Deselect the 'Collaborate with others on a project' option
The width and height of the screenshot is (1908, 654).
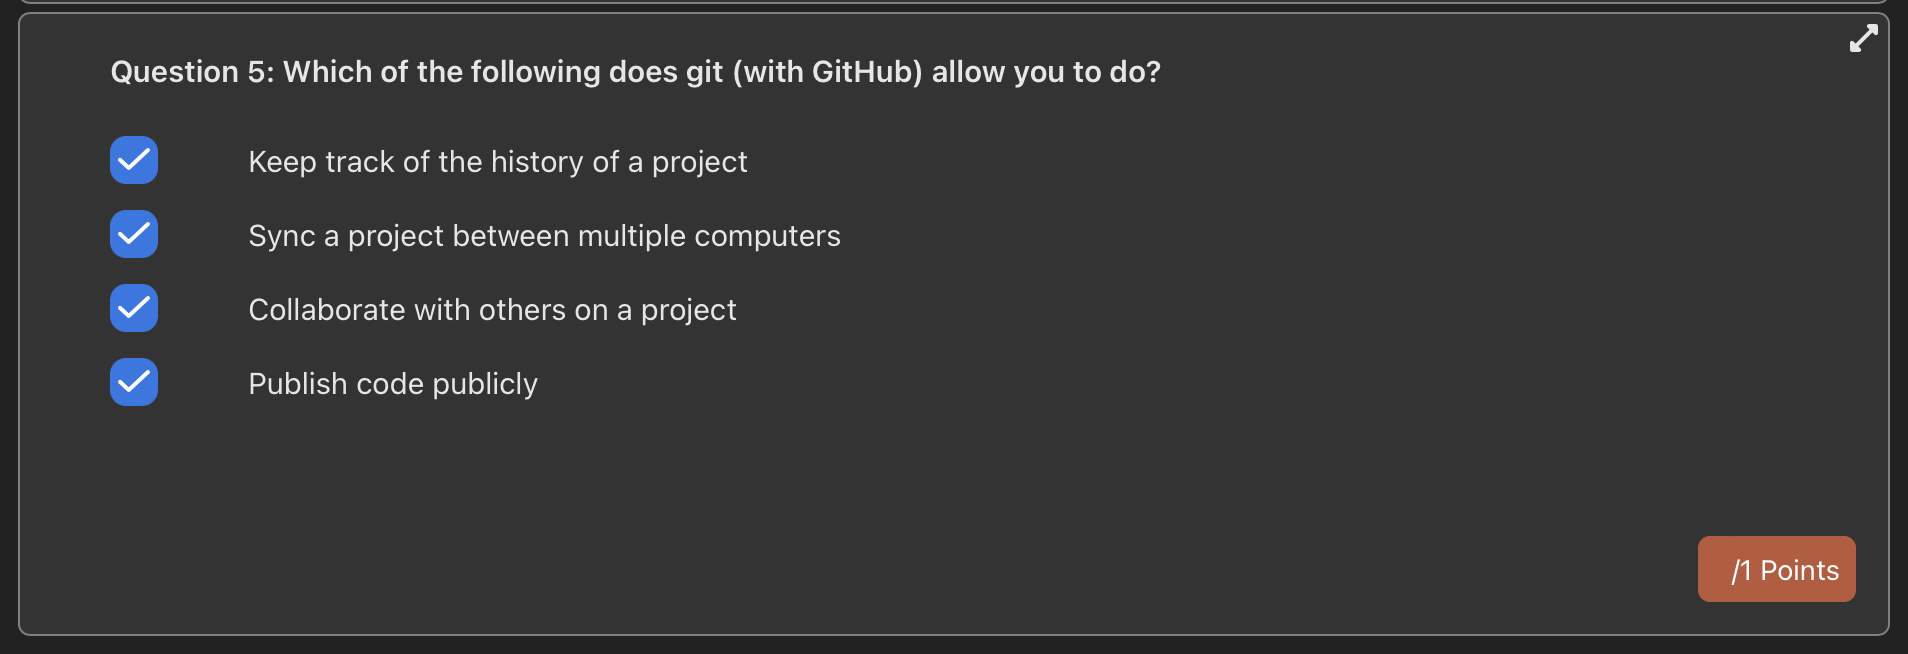(133, 308)
